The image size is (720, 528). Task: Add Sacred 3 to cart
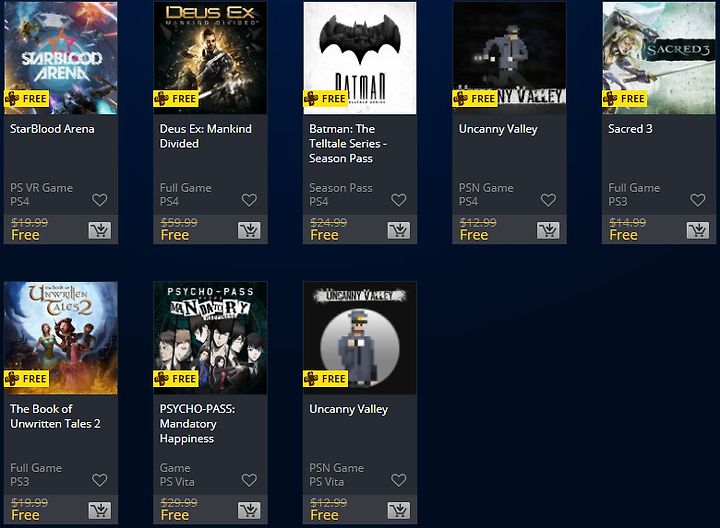point(698,230)
